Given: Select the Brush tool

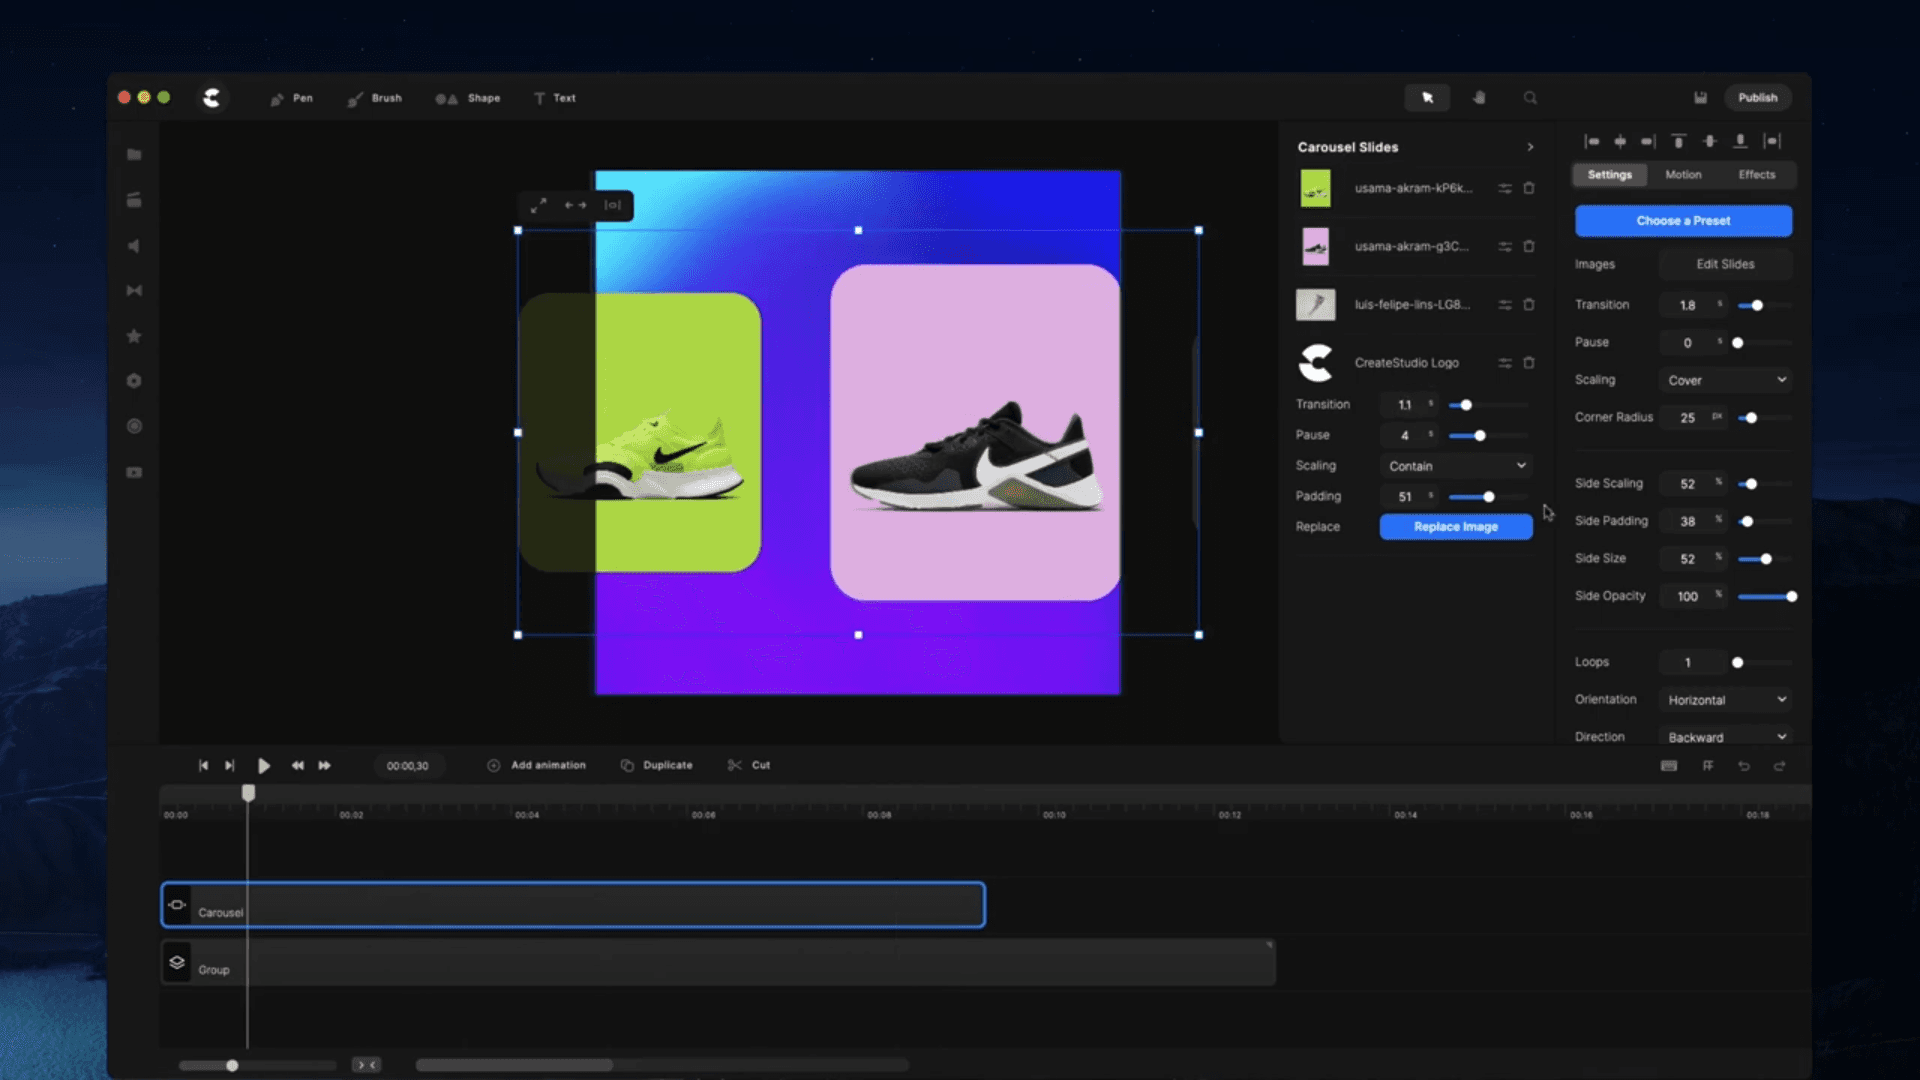Looking at the screenshot, I should [375, 98].
